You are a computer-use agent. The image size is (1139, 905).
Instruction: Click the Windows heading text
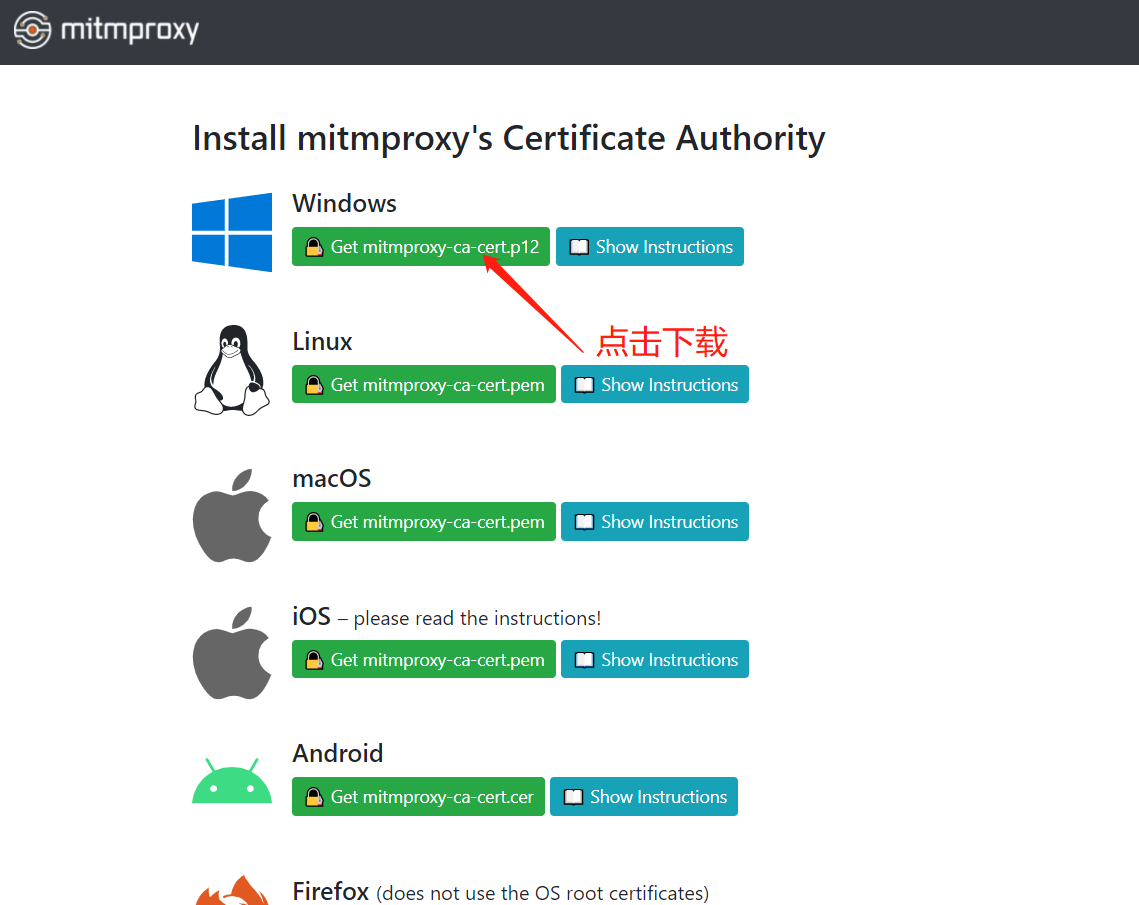344,203
